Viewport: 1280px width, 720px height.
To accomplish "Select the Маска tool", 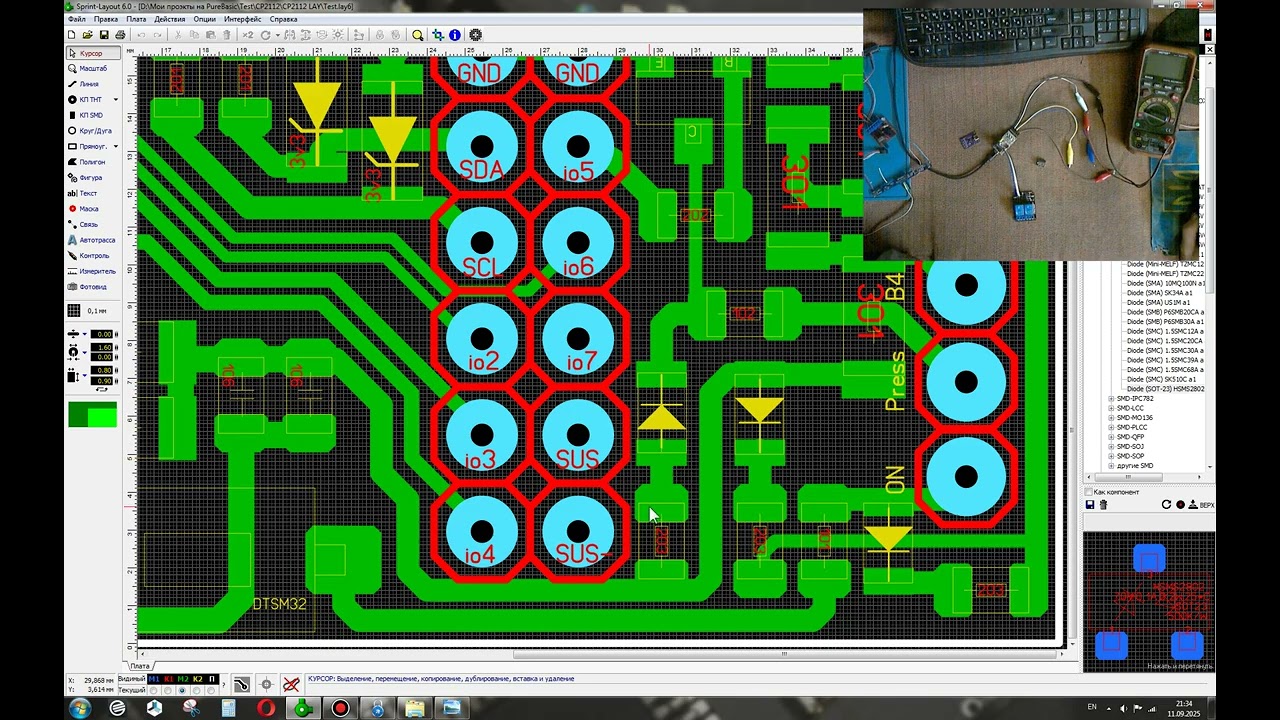I will [94, 209].
